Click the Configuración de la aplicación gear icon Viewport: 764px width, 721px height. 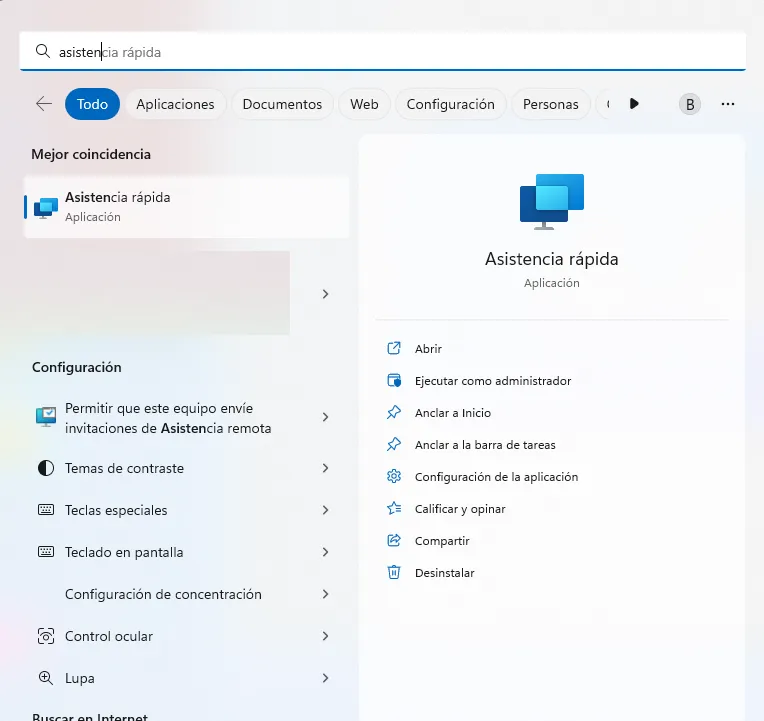pyautogui.click(x=394, y=477)
